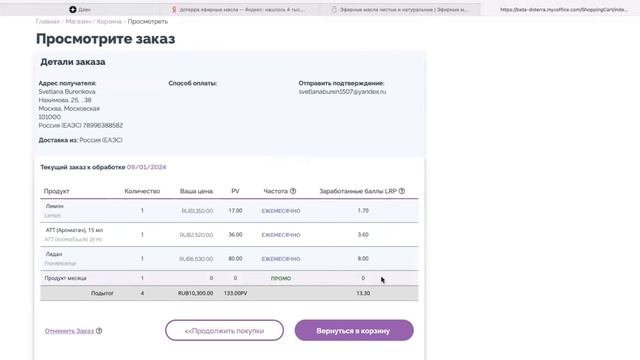Viewport: 640px width, 360px height.
Task: Click the ЕЖЕМЕСЯЧНО frequency in the Ладан row
Action: point(281,259)
